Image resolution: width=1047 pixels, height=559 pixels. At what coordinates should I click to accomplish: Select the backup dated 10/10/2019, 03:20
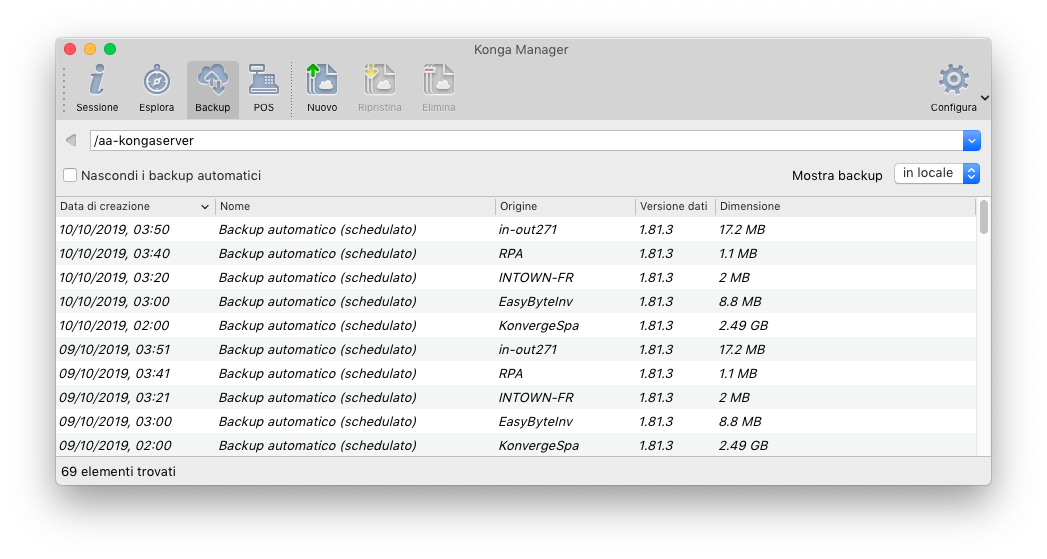point(515,277)
